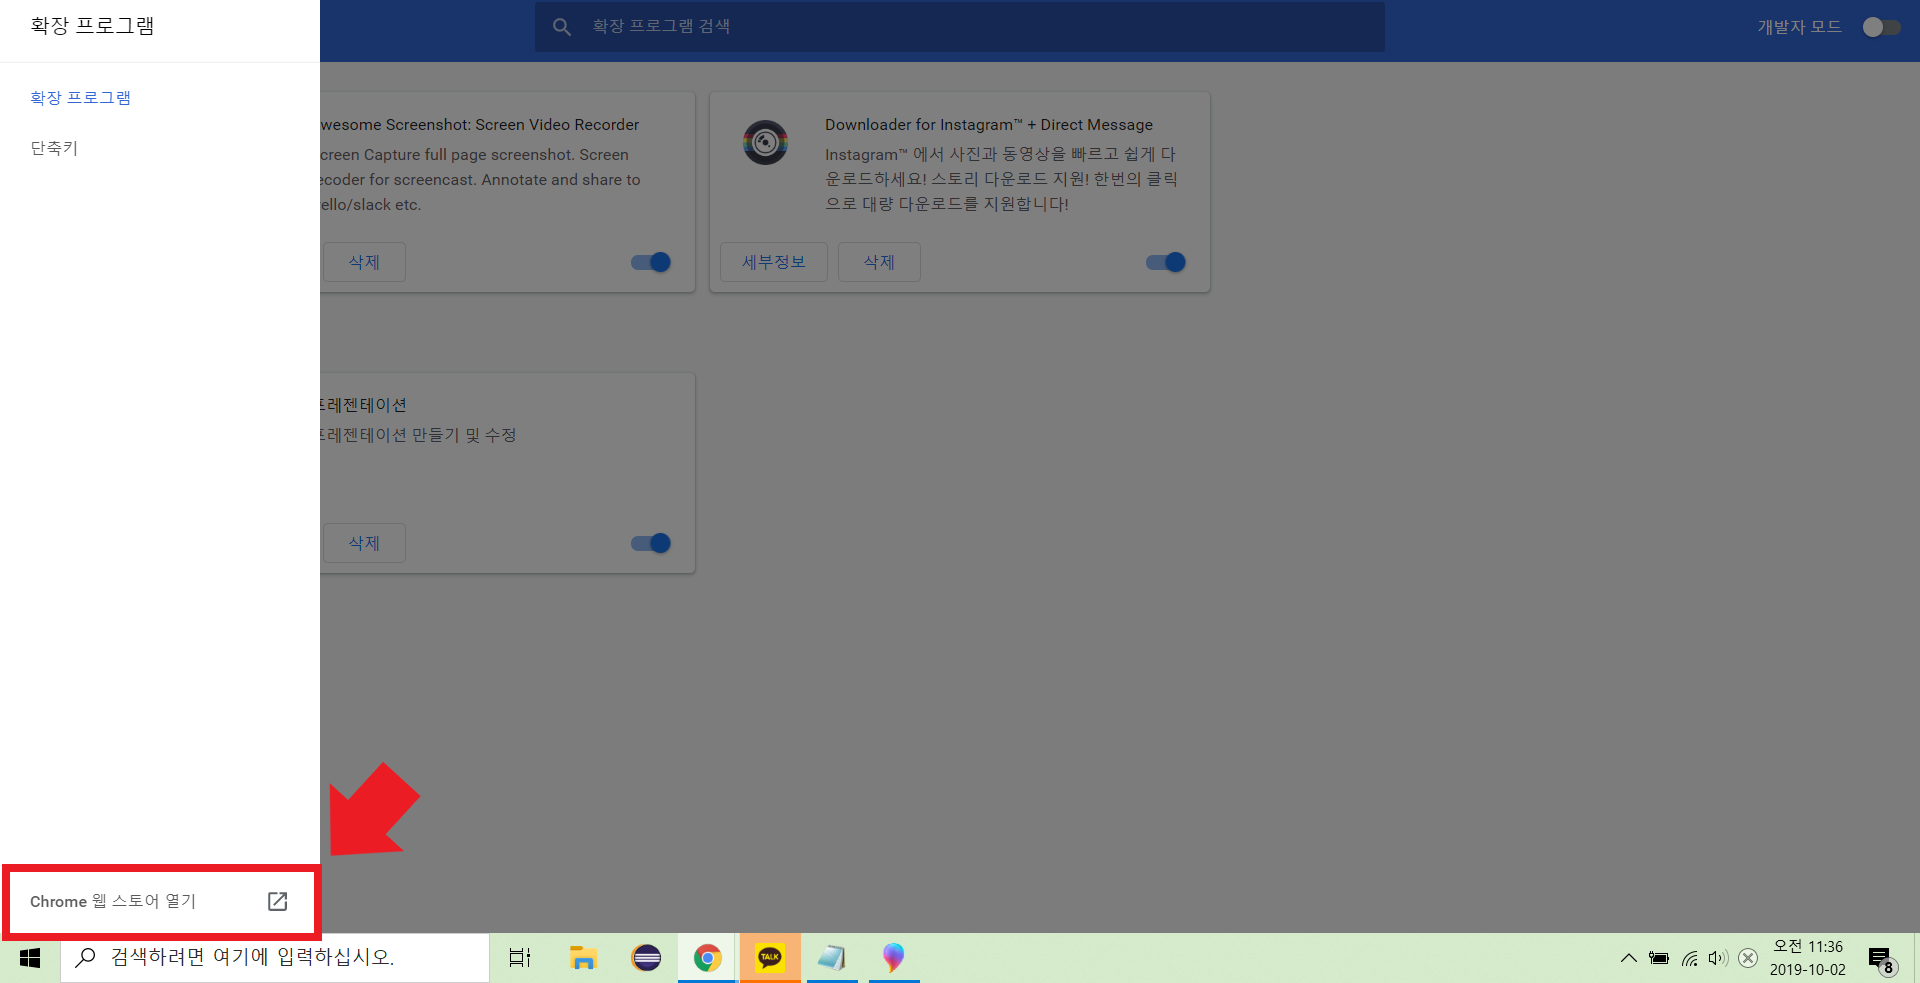The height and width of the screenshot is (983, 1920).
Task: Open File Explorer from the taskbar
Action: [x=583, y=958]
